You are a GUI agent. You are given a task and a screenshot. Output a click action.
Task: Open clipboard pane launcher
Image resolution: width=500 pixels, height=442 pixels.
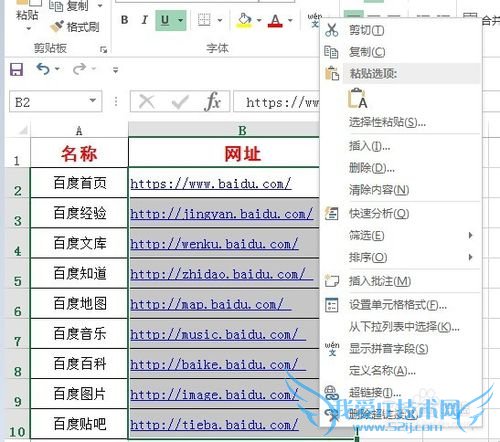click(104, 49)
